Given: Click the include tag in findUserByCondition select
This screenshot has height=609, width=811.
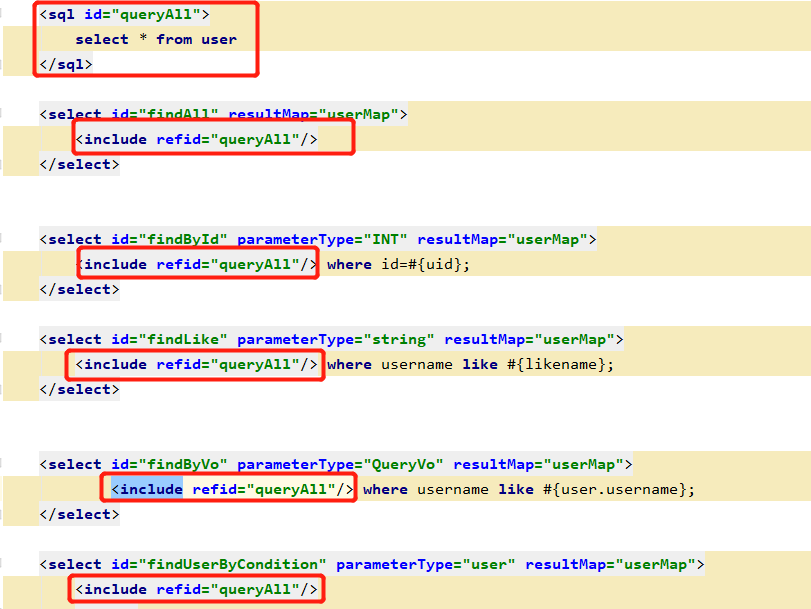Looking at the screenshot, I should 197,589.
